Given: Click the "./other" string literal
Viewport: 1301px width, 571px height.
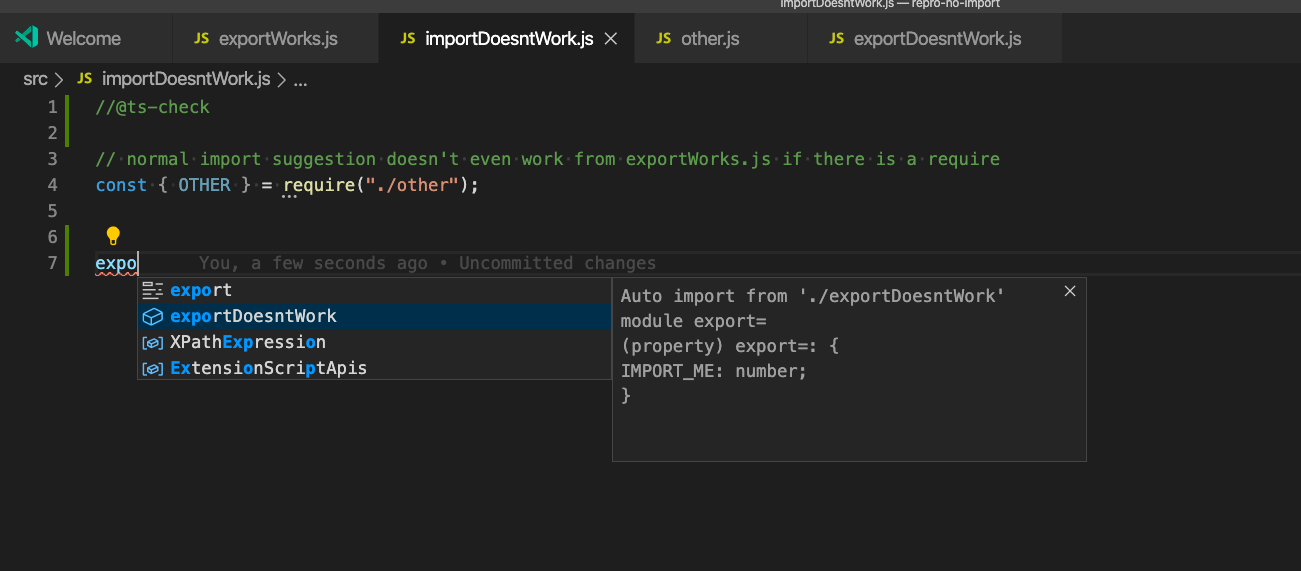Looking at the screenshot, I should click(412, 185).
